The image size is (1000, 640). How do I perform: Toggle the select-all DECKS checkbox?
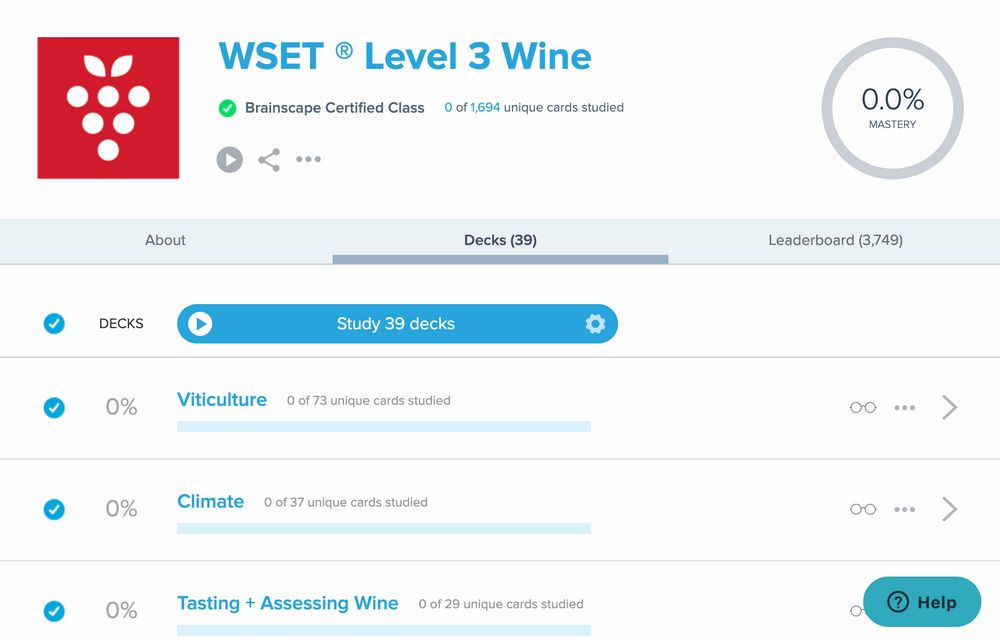click(x=54, y=324)
